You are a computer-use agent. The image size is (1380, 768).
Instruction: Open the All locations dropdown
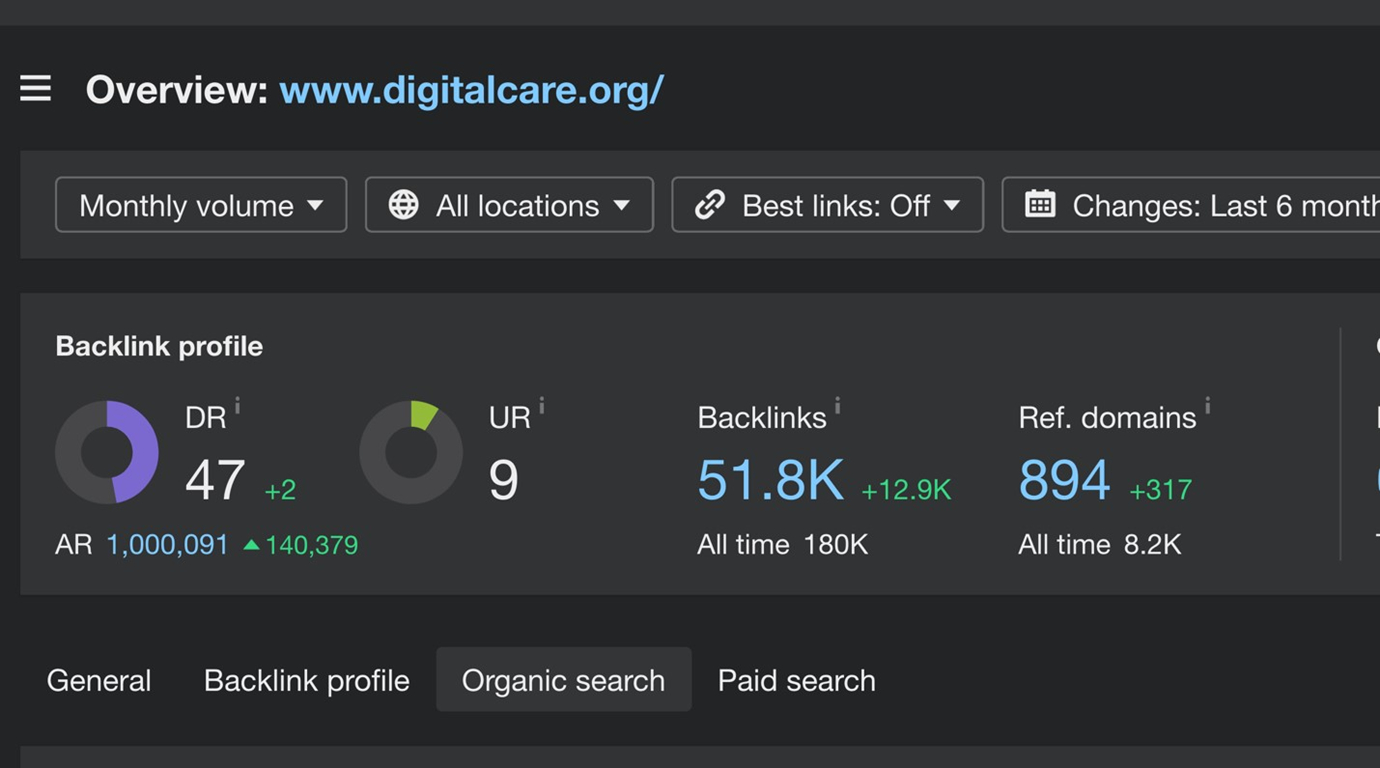click(509, 205)
